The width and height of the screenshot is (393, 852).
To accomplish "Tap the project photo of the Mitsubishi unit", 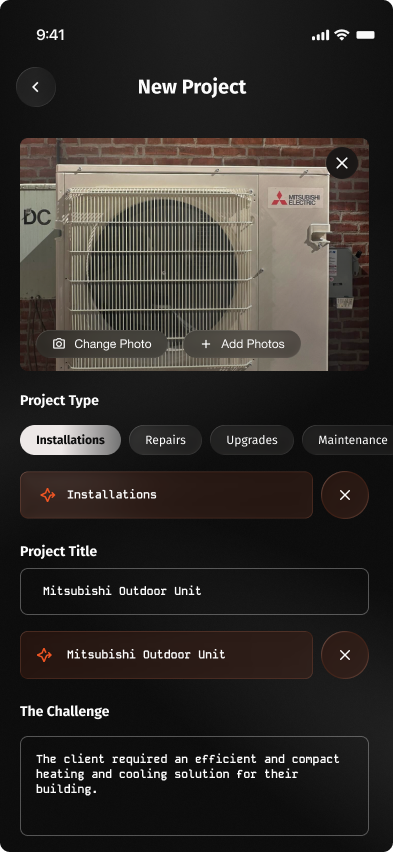I will click(x=194, y=254).
